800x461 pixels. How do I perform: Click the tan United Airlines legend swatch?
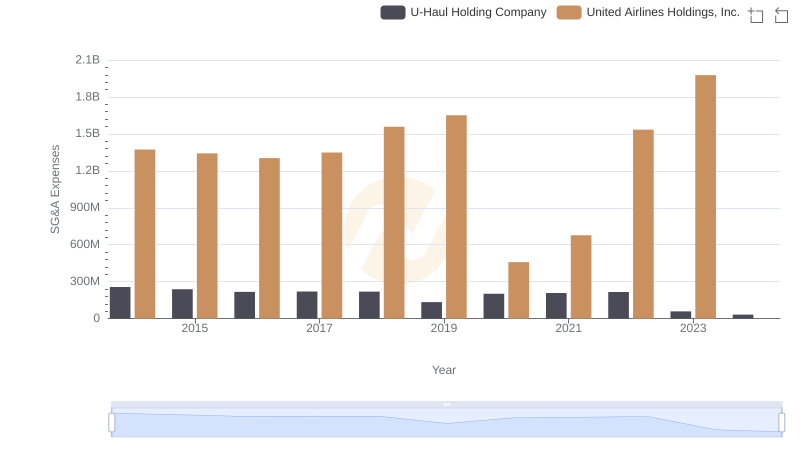(569, 12)
